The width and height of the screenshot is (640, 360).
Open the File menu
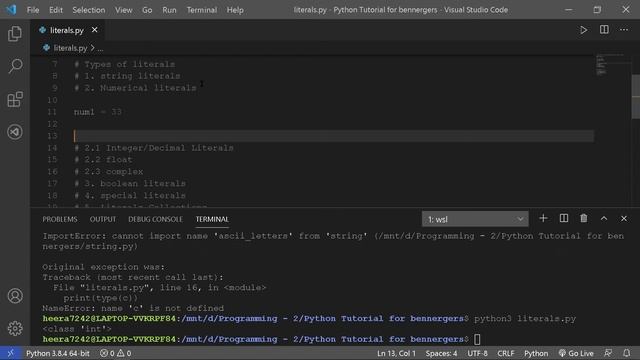click(33, 10)
